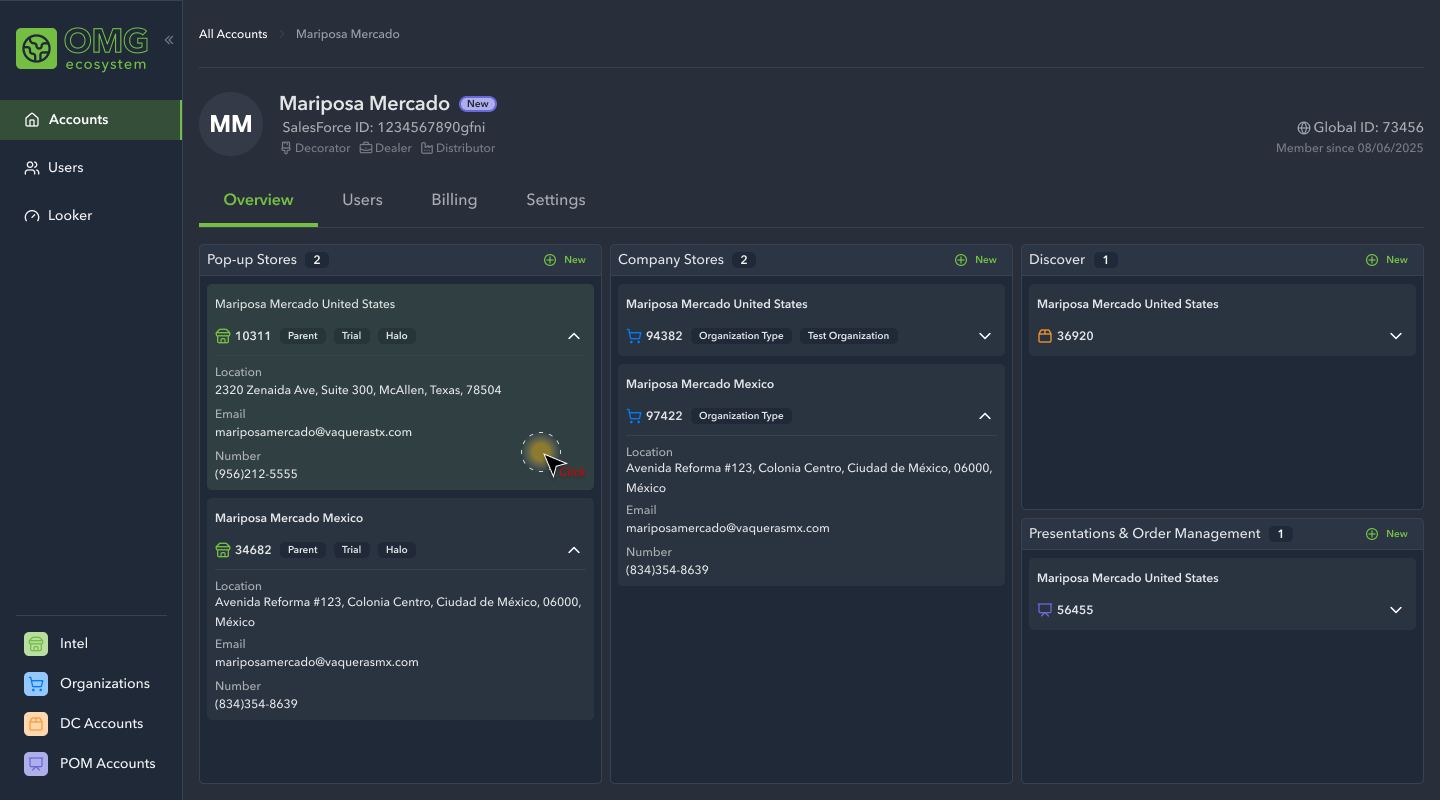Collapse pop-up store 10311 details
Image resolution: width=1440 pixels, height=800 pixels.
point(574,336)
